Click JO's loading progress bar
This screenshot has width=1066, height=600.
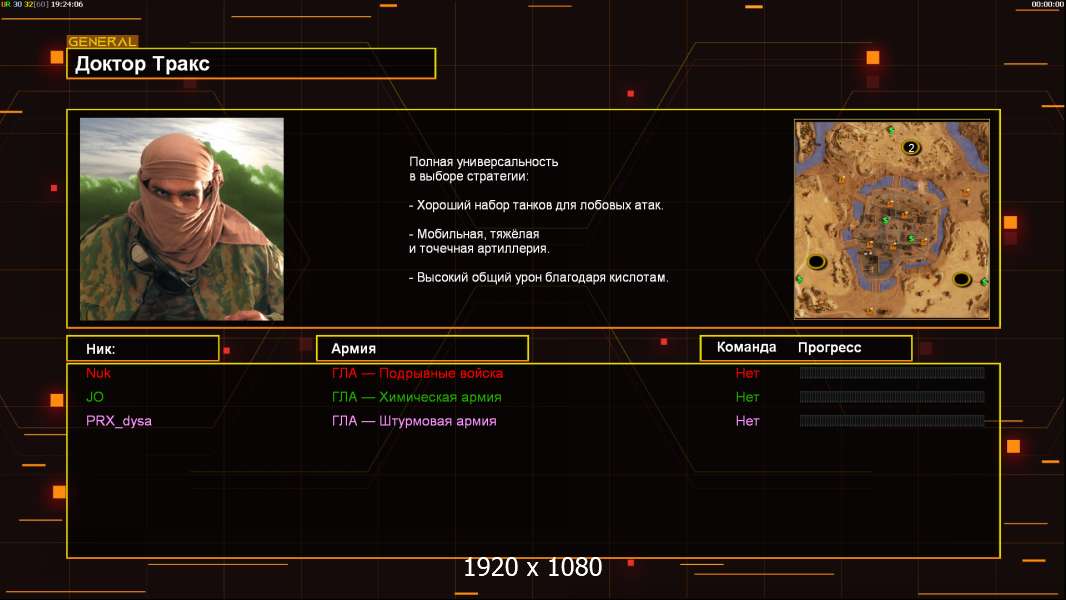click(892, 397)
